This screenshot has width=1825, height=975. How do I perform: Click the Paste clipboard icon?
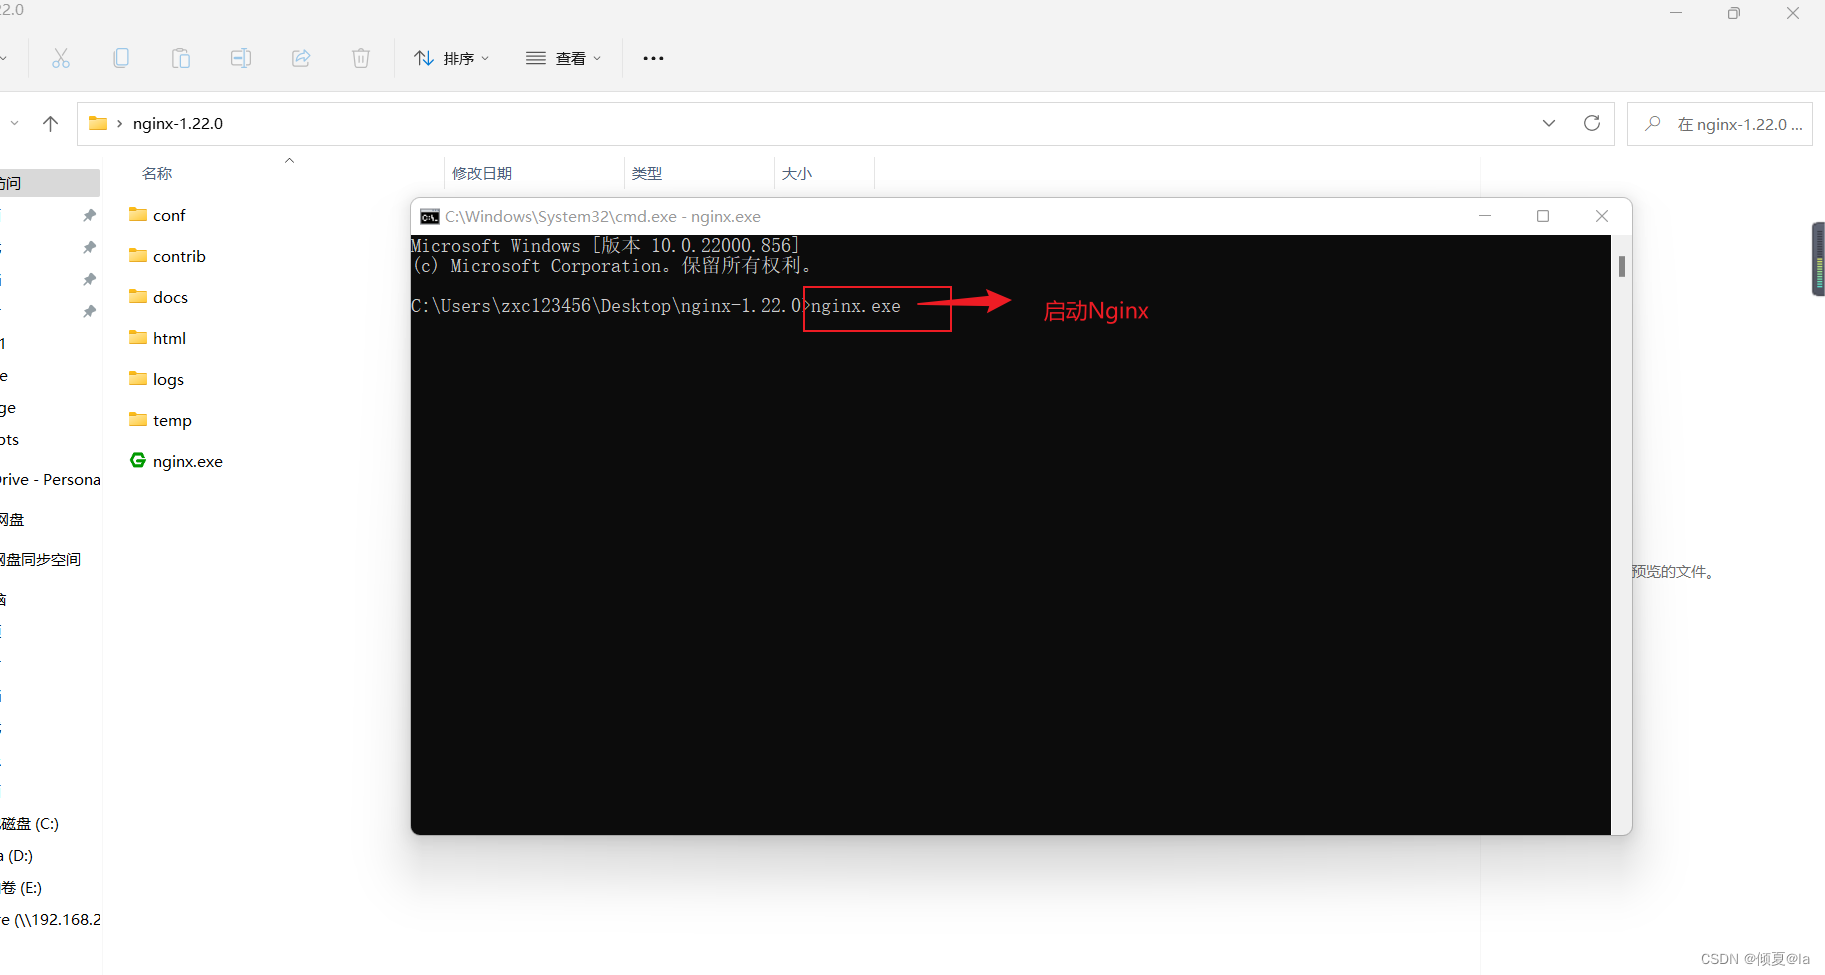click(x=181, y=58)
